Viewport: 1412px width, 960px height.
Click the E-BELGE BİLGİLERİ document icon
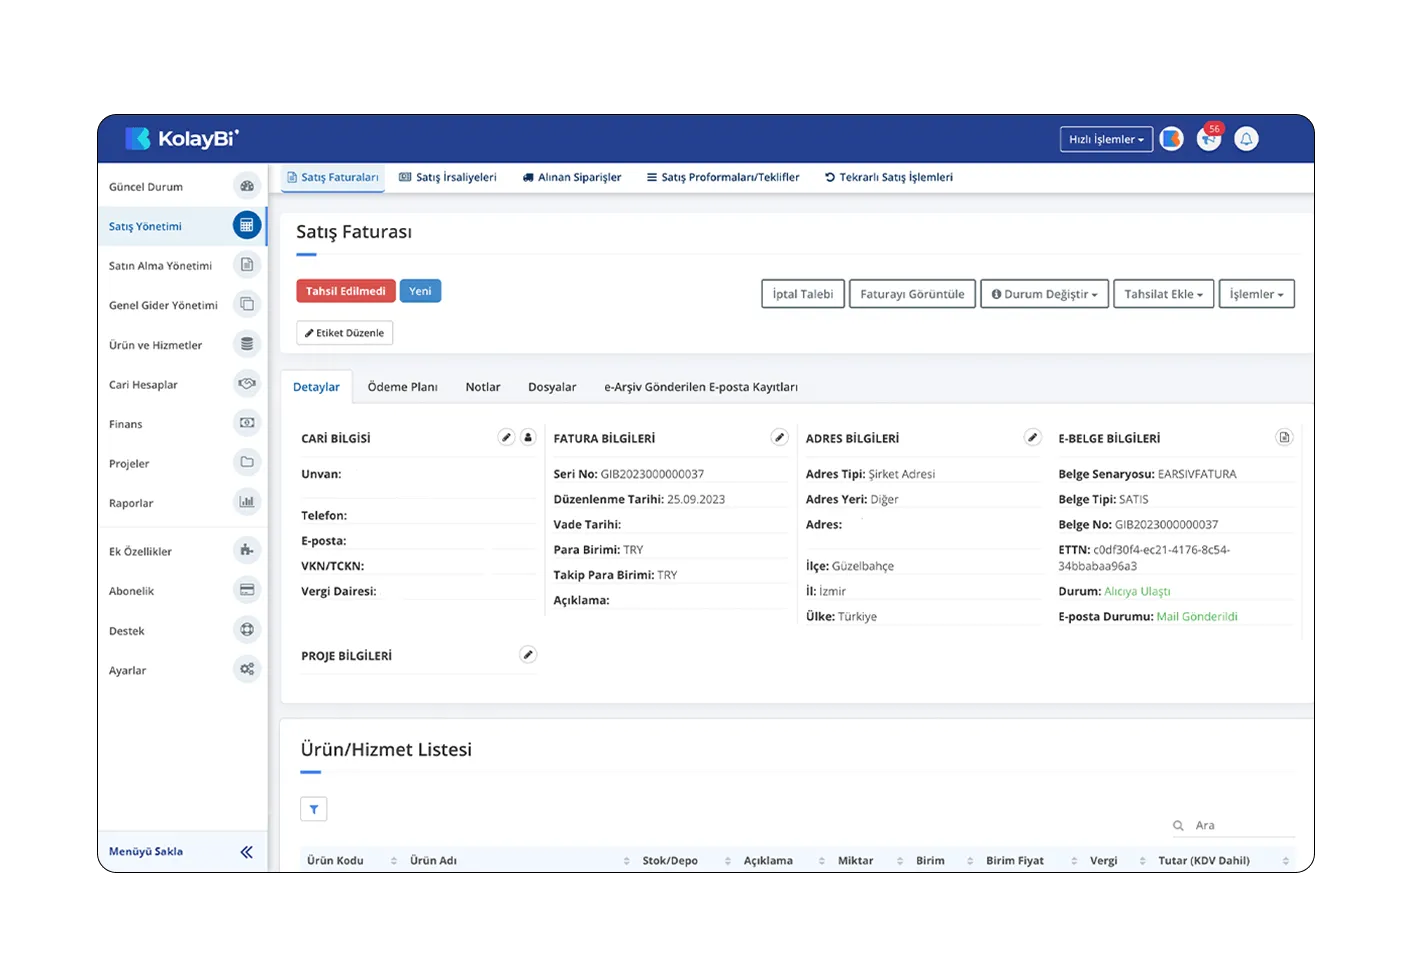(1284, 437)
